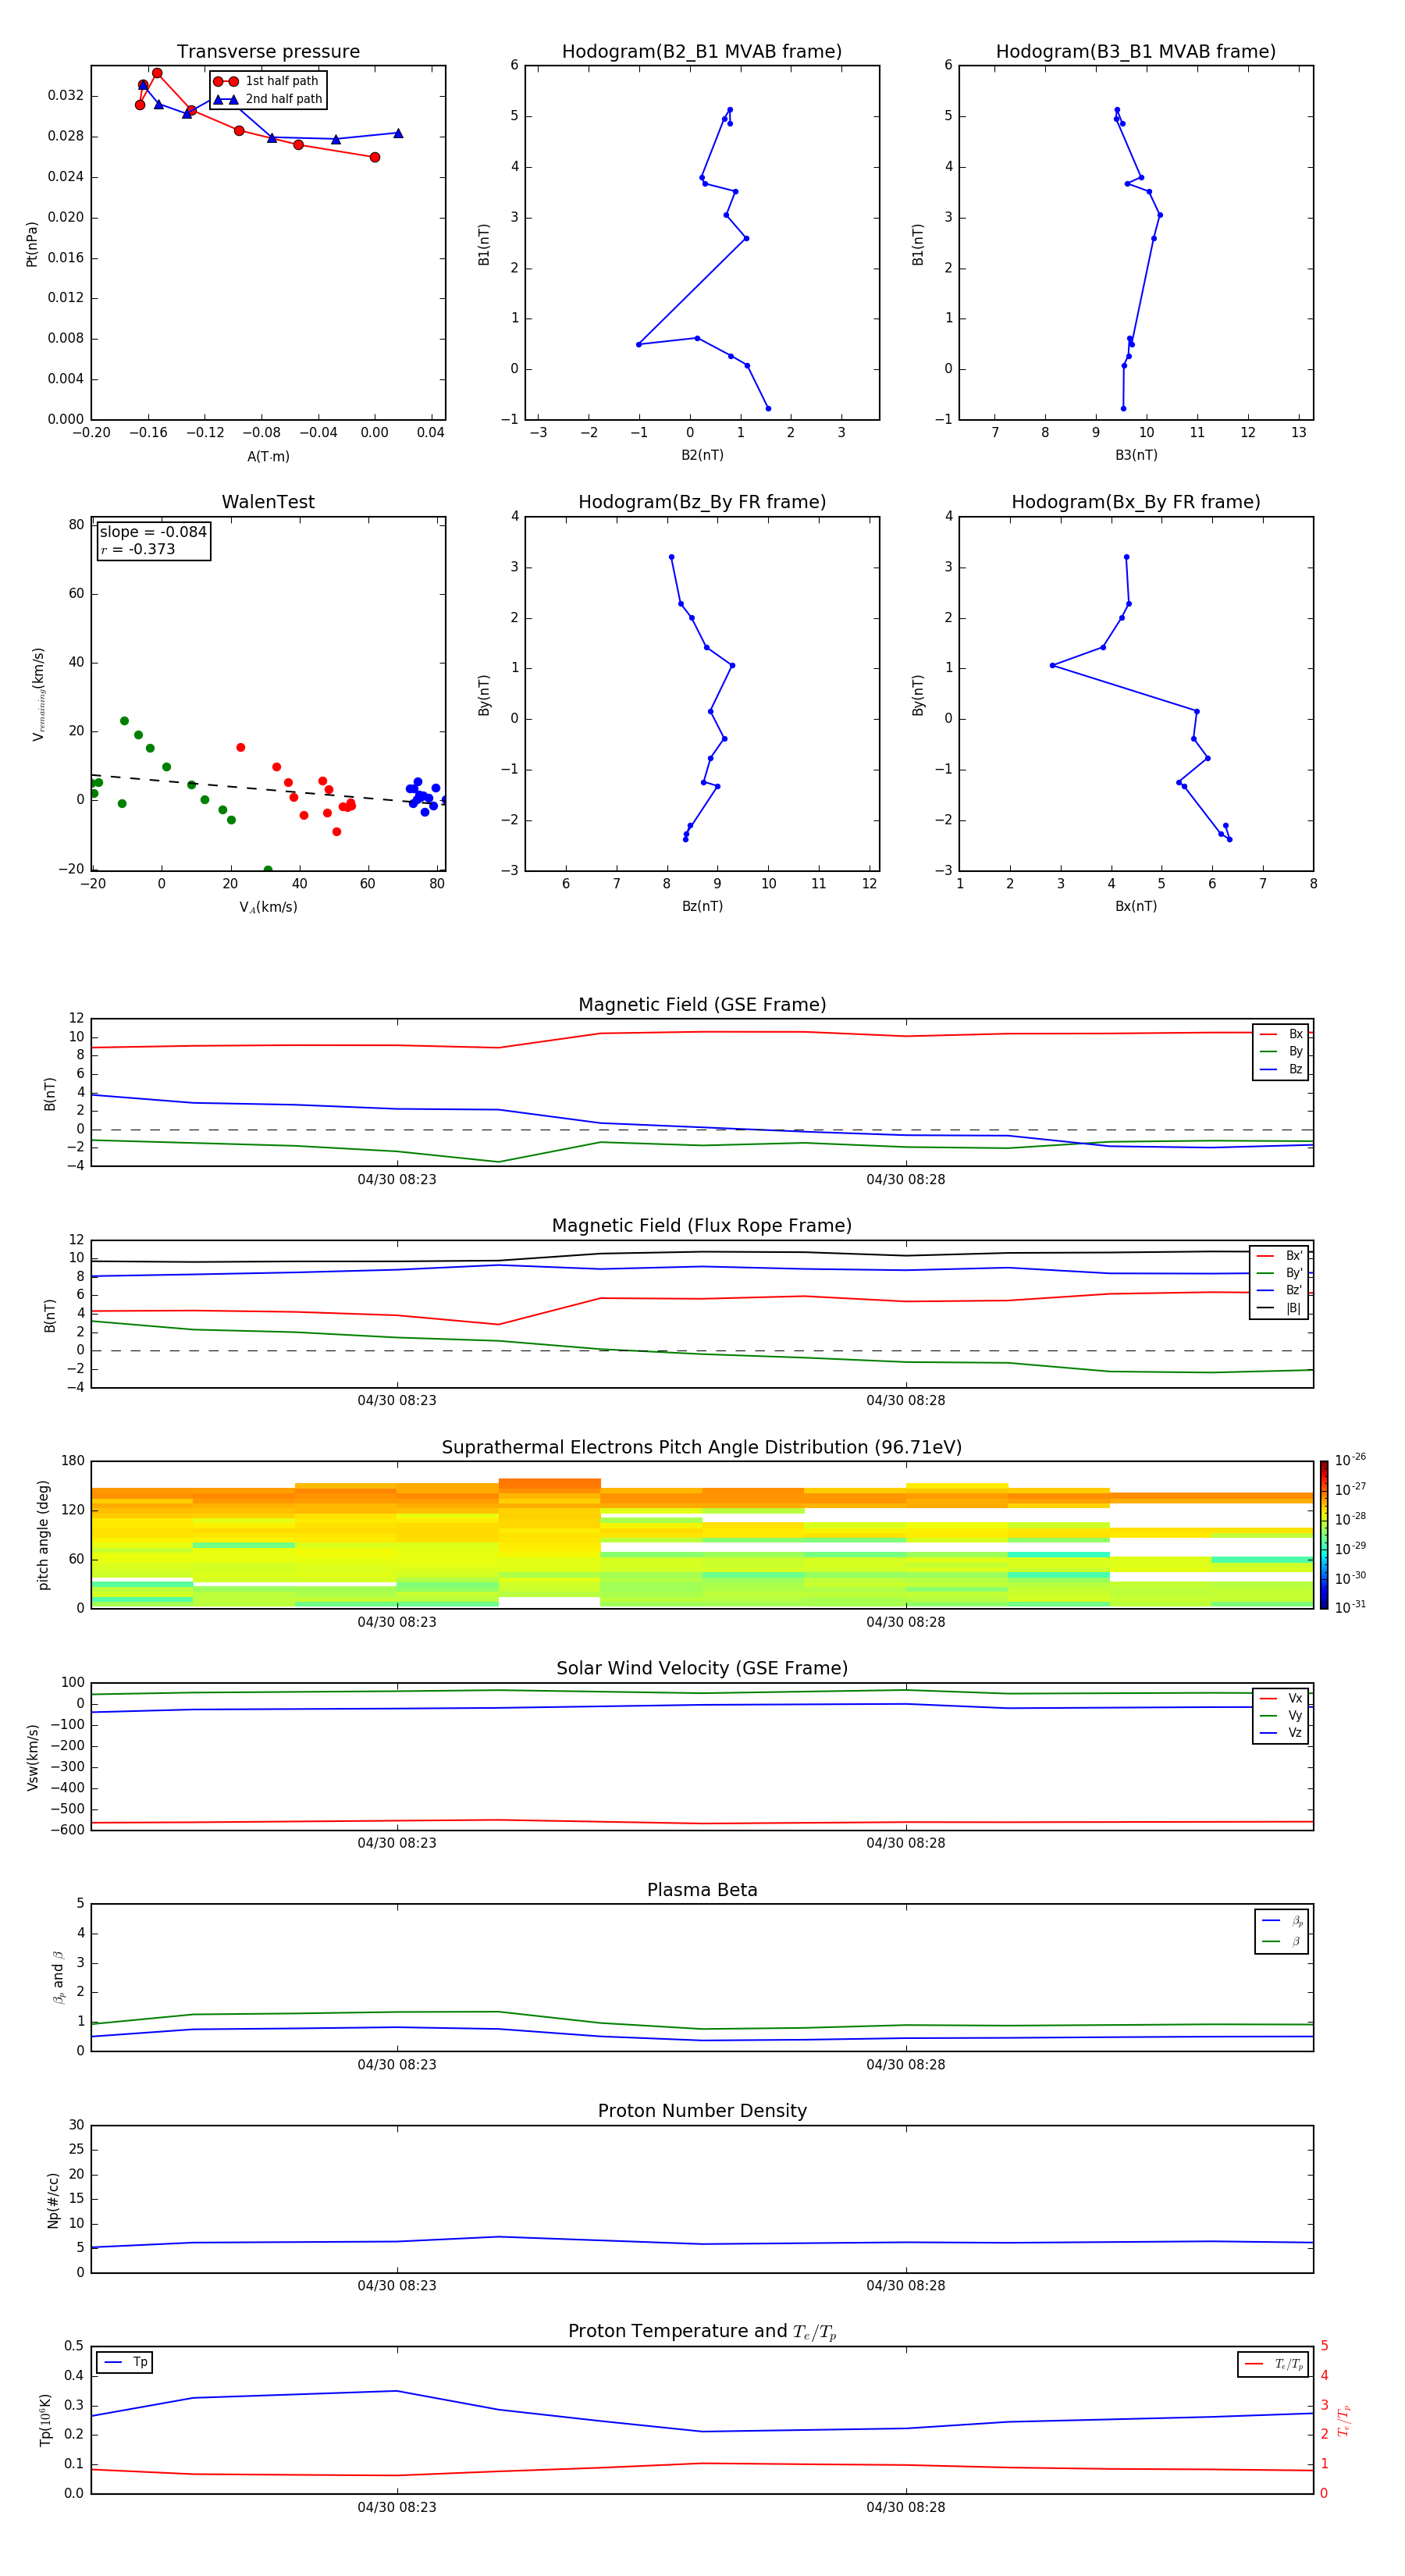Click the 'Hodogram(B2_B1 MVAB frame)' title
Screen dimensions: 1405x2576
pyautogui.click(x=702, y=52)
